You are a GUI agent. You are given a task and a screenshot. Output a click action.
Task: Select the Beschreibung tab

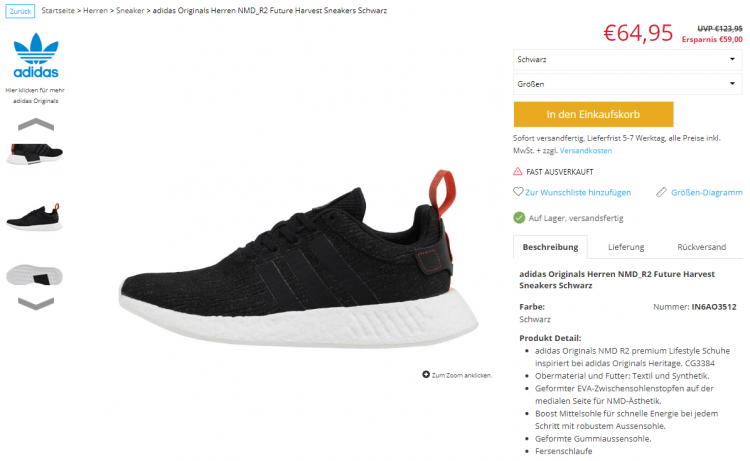pyautogui.click(x=550, y=247)
